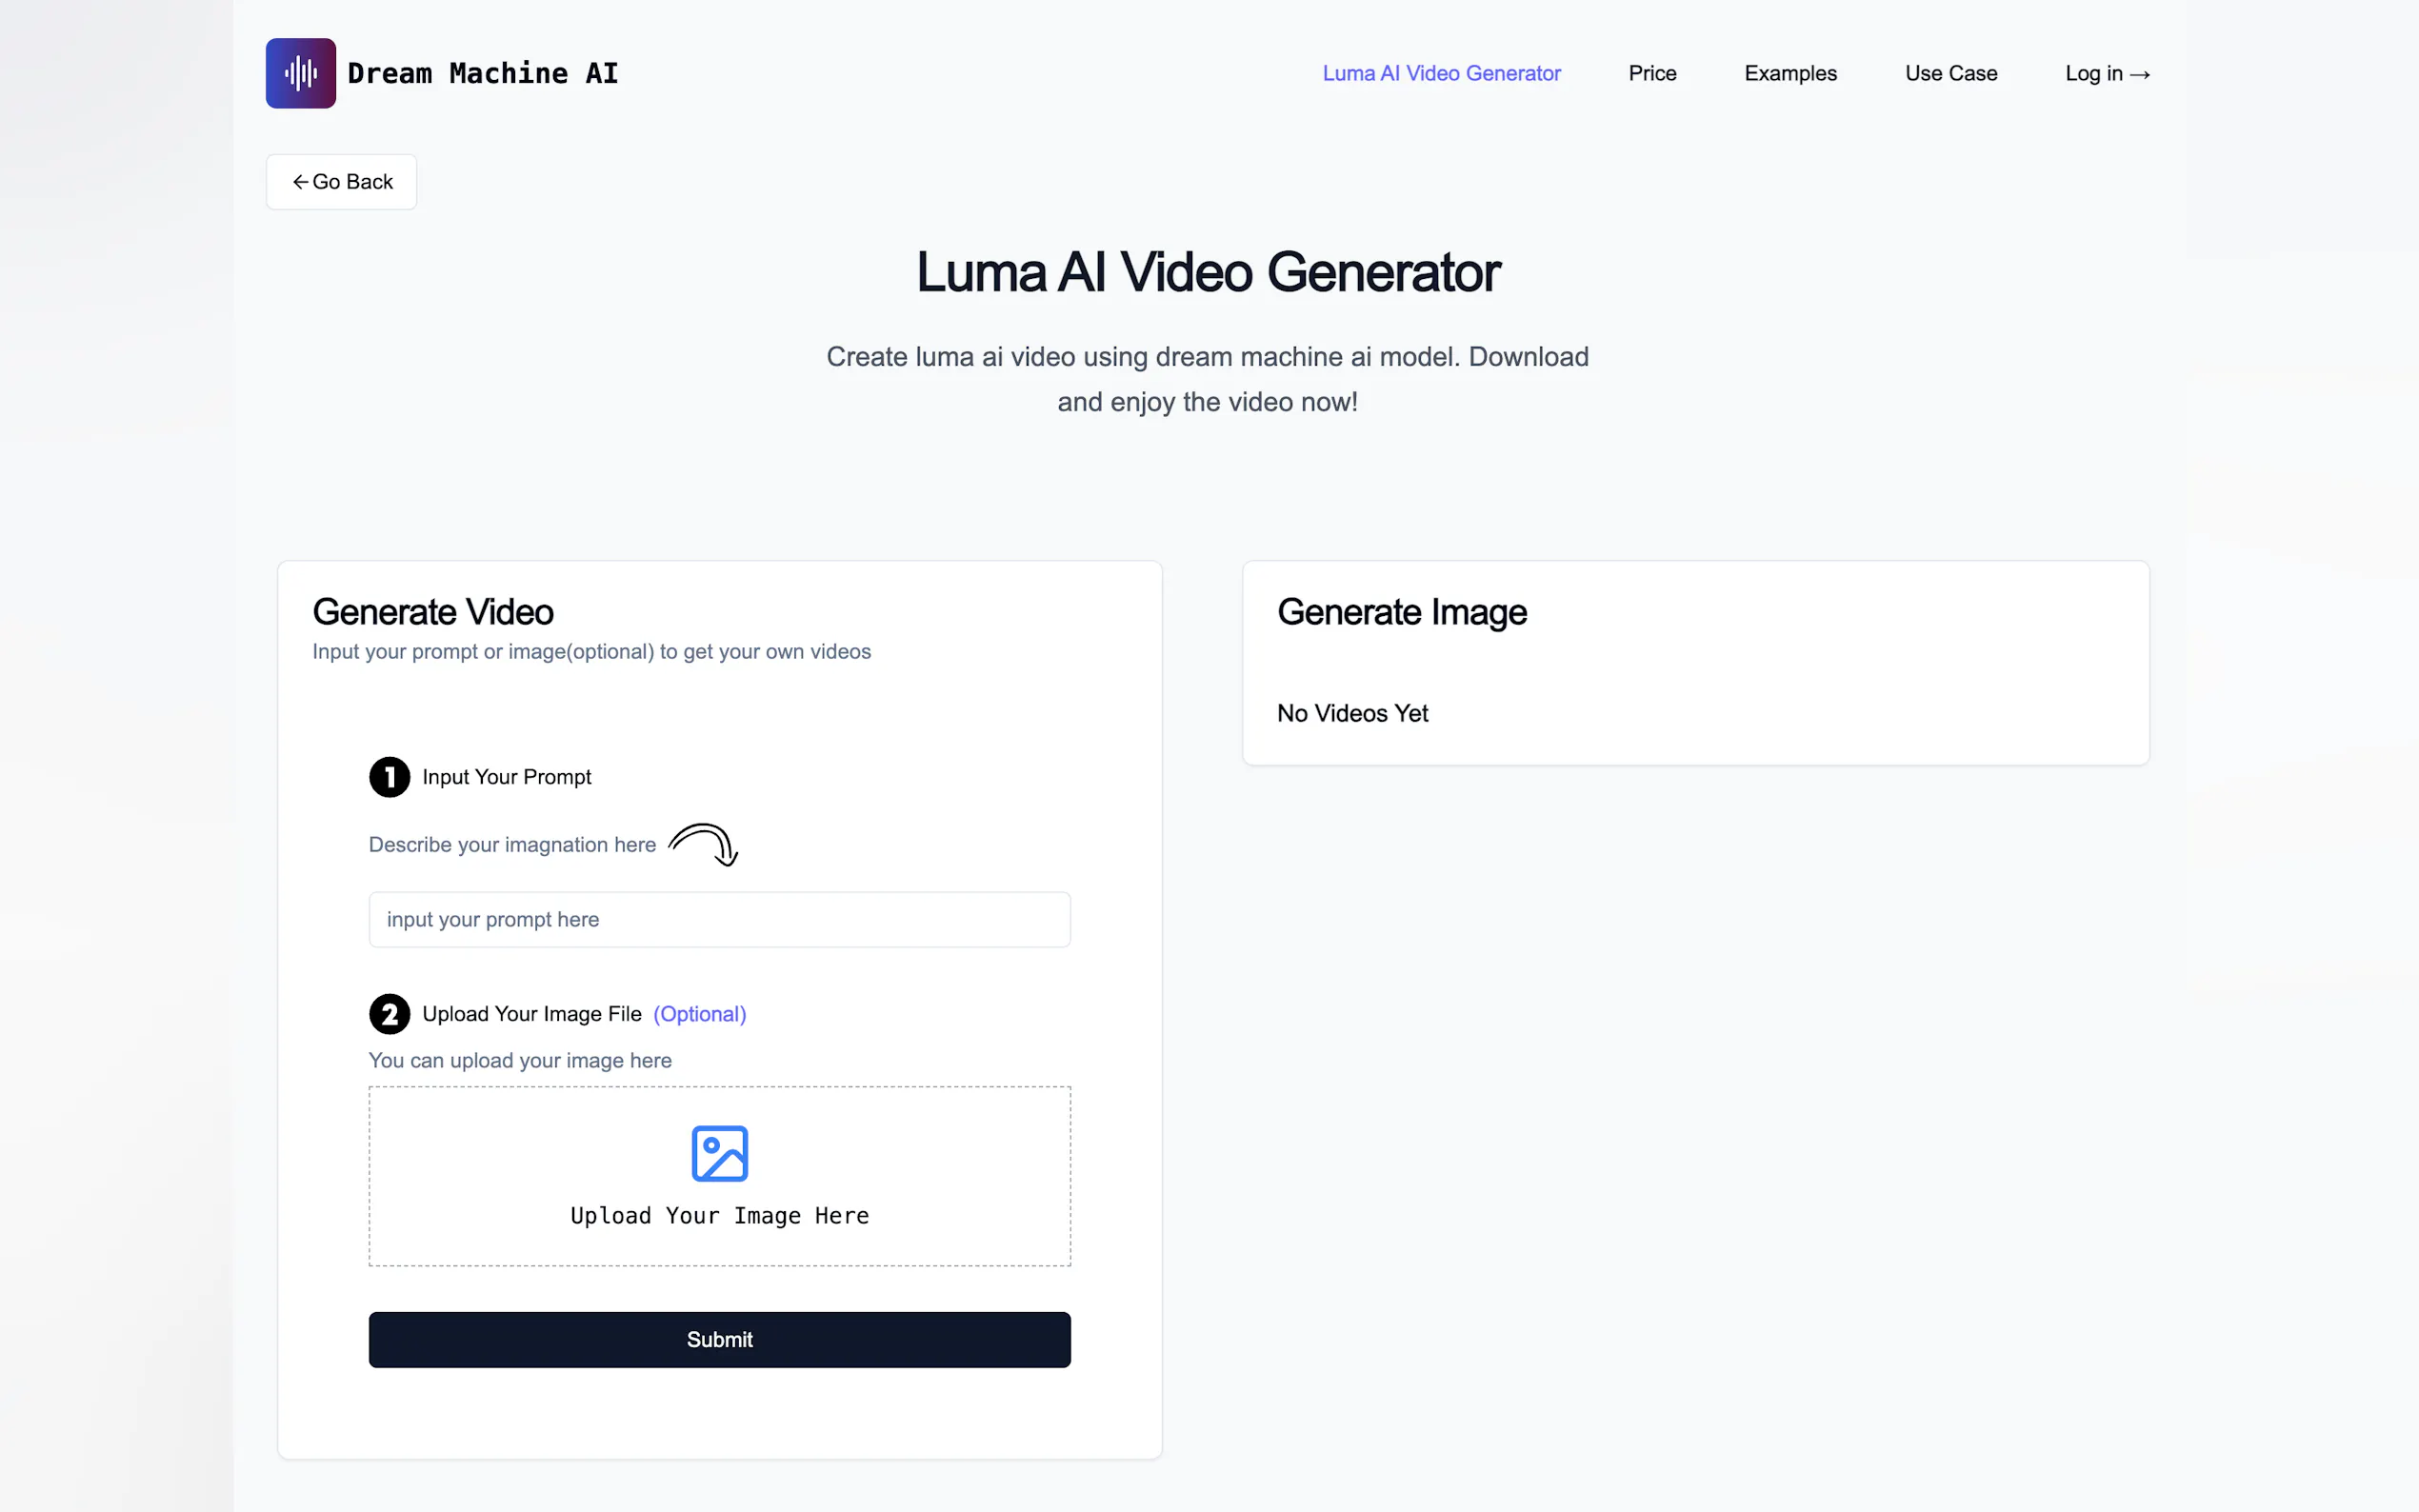Click the Dream Machine AI brand text
Viewport: 2419px width, 1512px height.
pyautogui.click(x=483, y=73)
